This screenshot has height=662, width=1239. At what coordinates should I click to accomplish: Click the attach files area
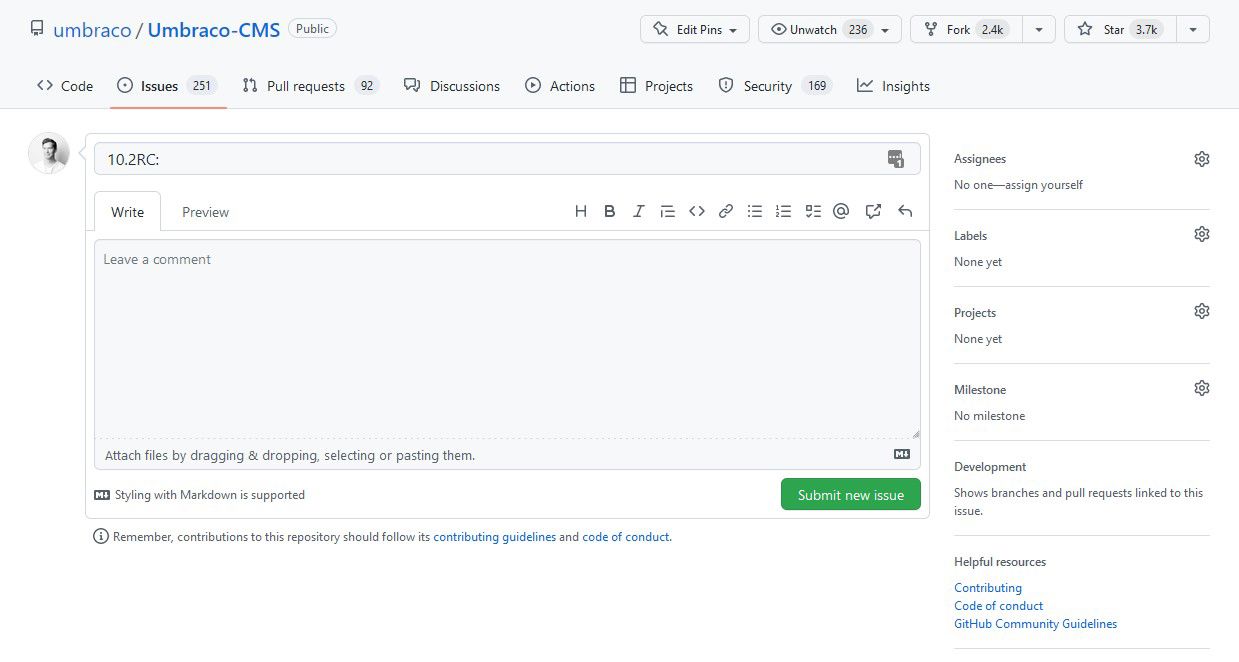pyautogui.click(x=507, y=454)
